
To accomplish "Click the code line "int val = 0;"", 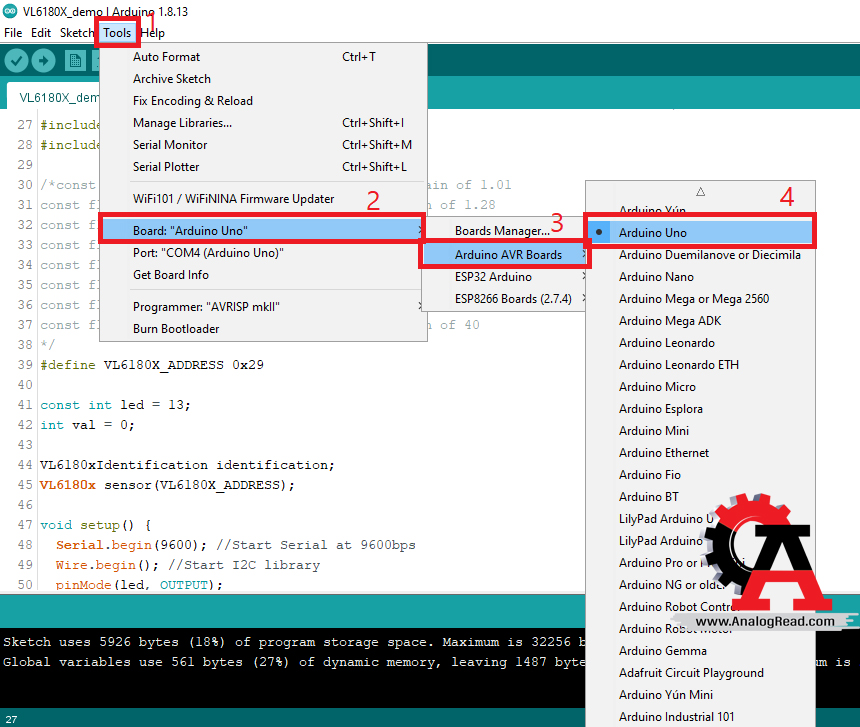I will [x=87, y=425].
